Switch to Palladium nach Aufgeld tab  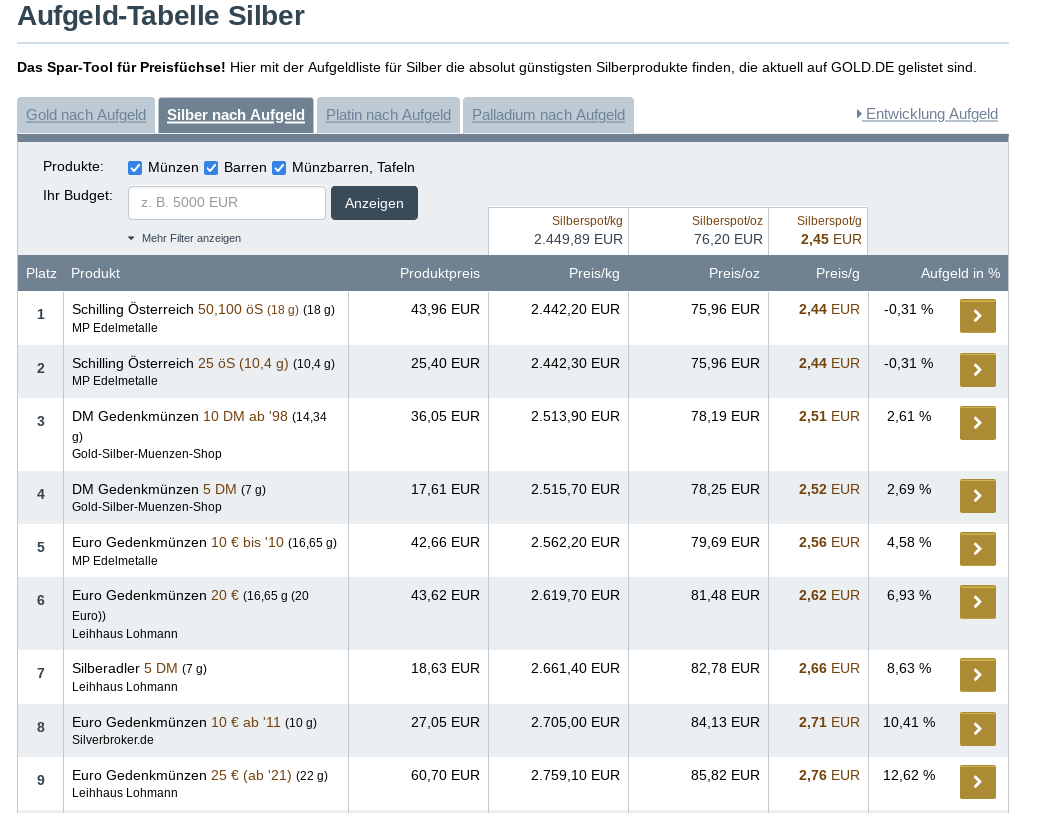(x=549, y=115)
